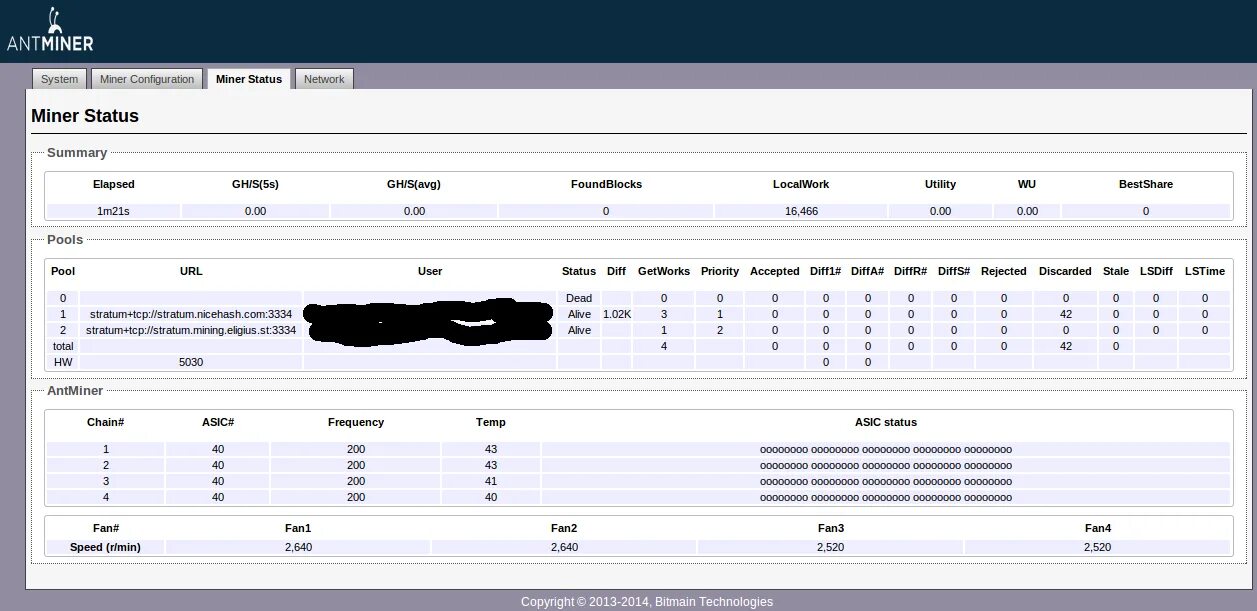Click the Temp value 40 for chain 4
1257x611 pixels.
[x=491, y=497]
